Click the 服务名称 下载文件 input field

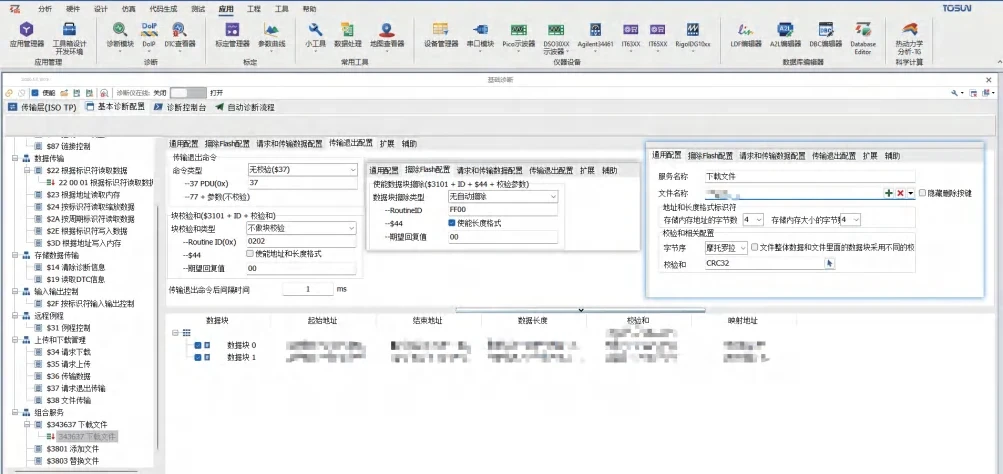810,176
